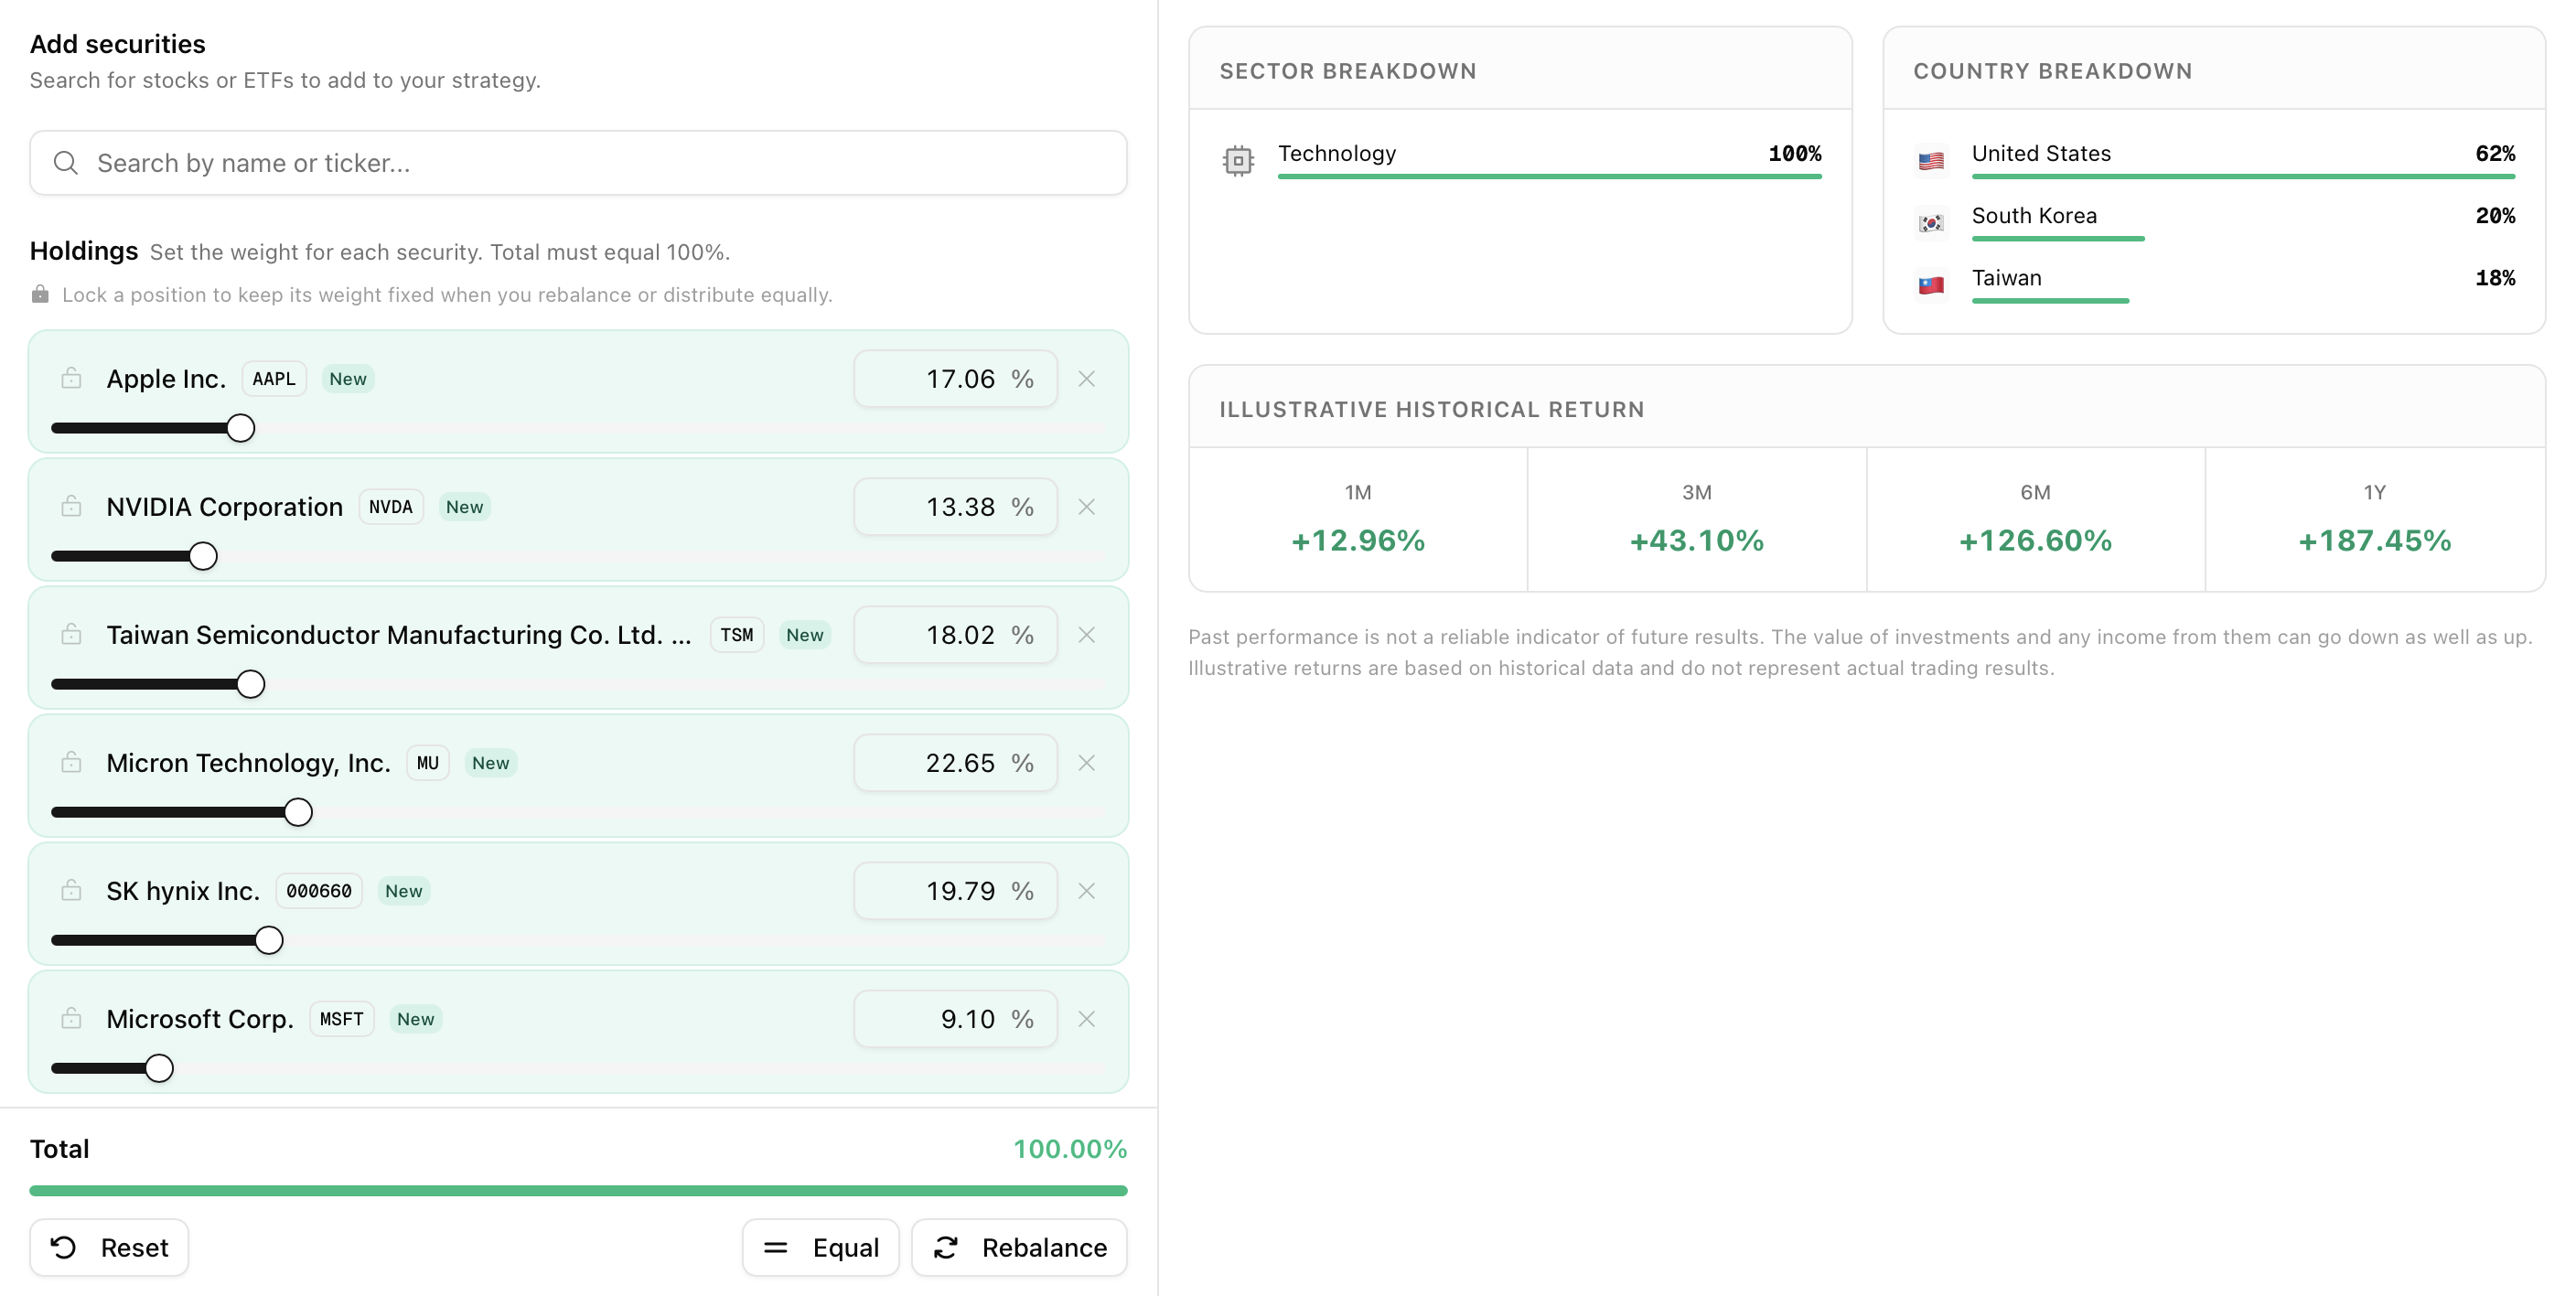The image size is (2576, 1296).
Task: Toggle lock on Micron Technology position
Action: coord(71,762)
